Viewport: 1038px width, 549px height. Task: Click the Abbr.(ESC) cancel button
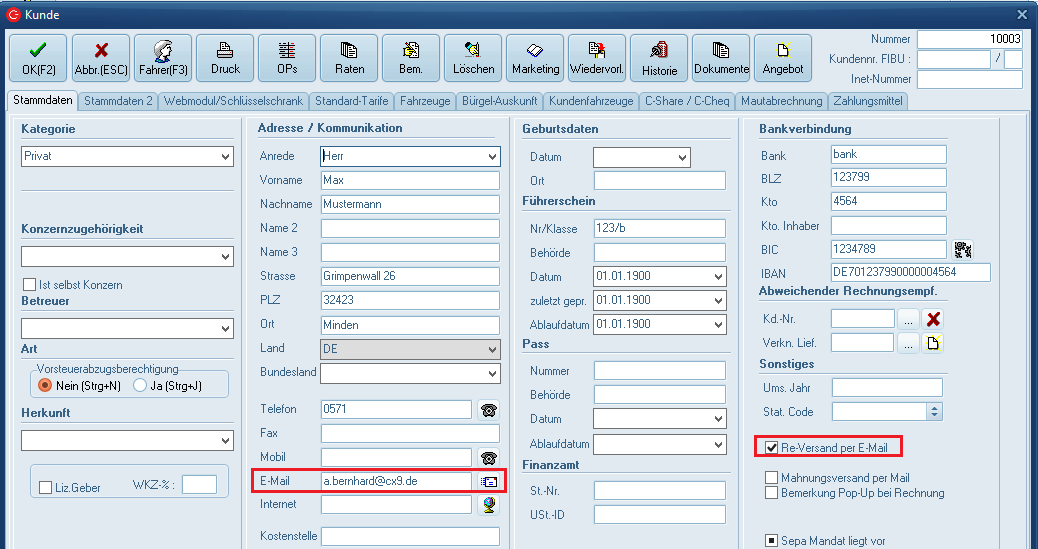[x=100, y=58]
